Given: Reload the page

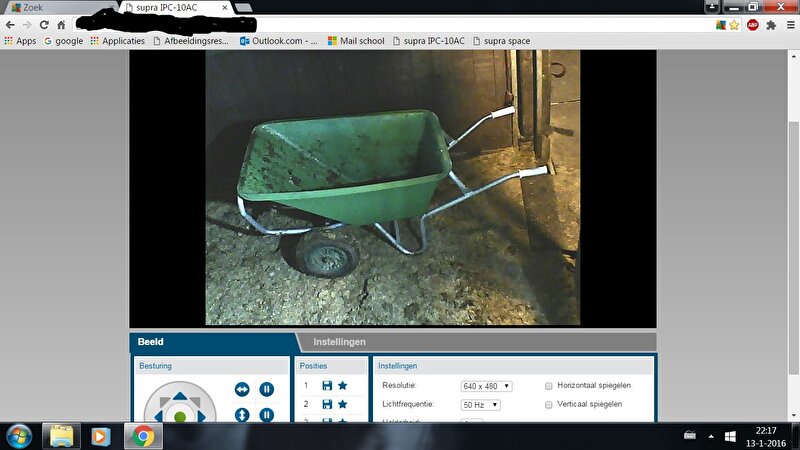Looking at the screenshot, I should pos(44,24).
